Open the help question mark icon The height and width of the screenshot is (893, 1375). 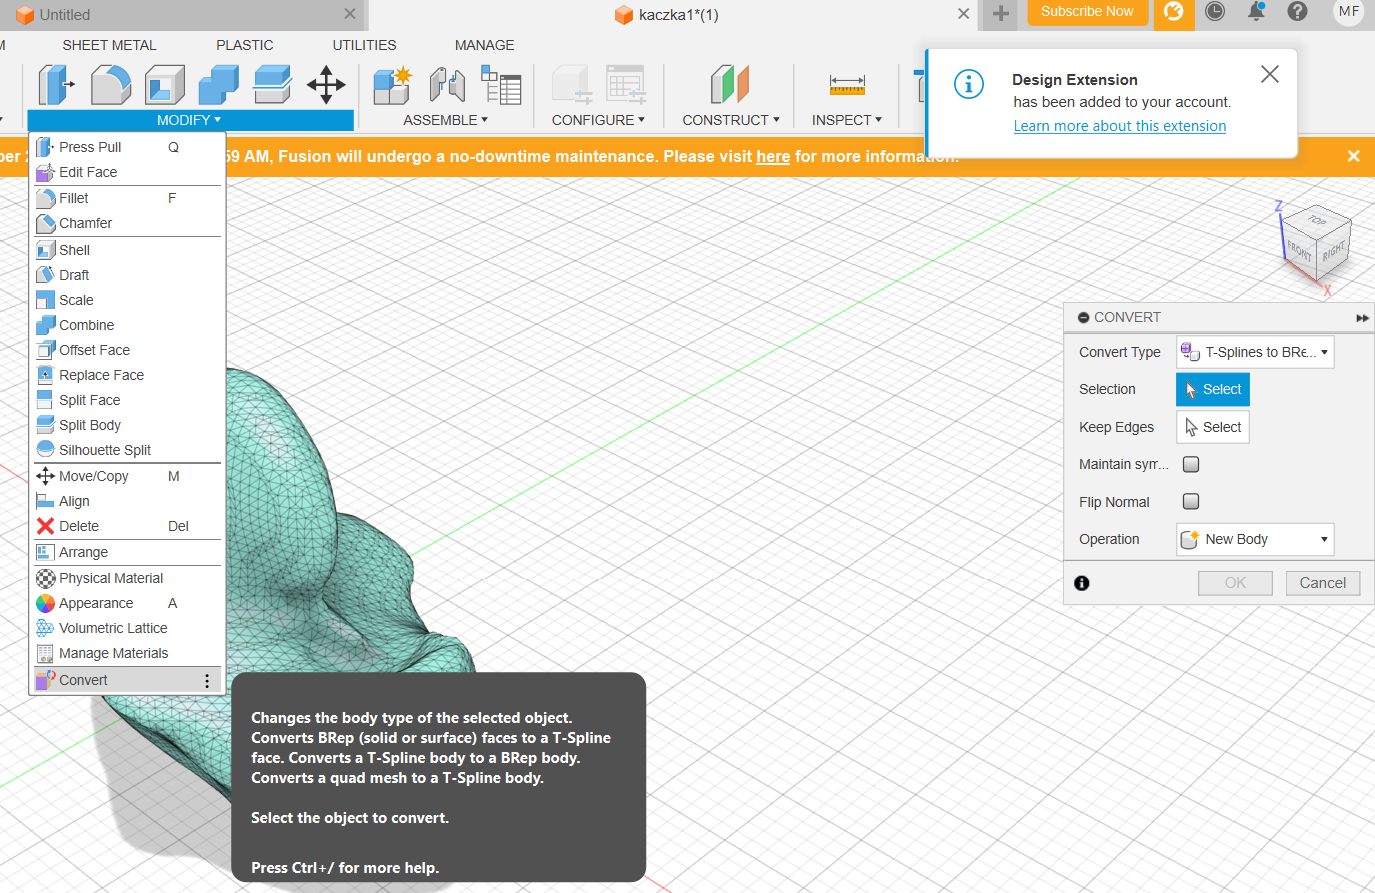click(x=1297, y=12)
